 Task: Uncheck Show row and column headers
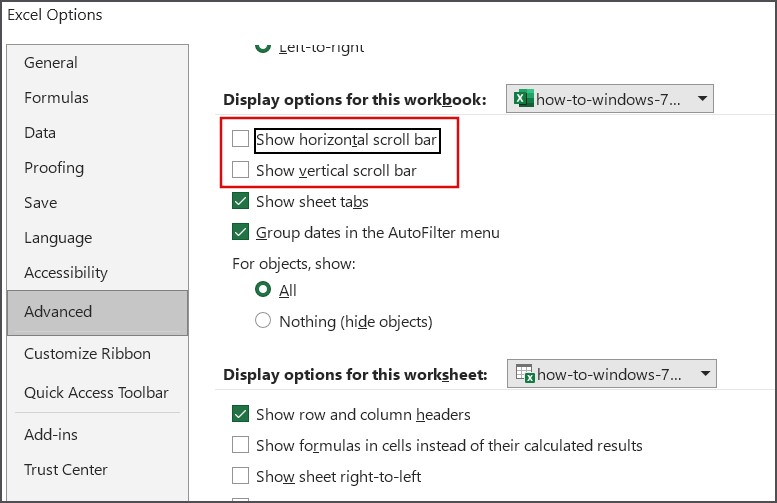pos(240,413)
